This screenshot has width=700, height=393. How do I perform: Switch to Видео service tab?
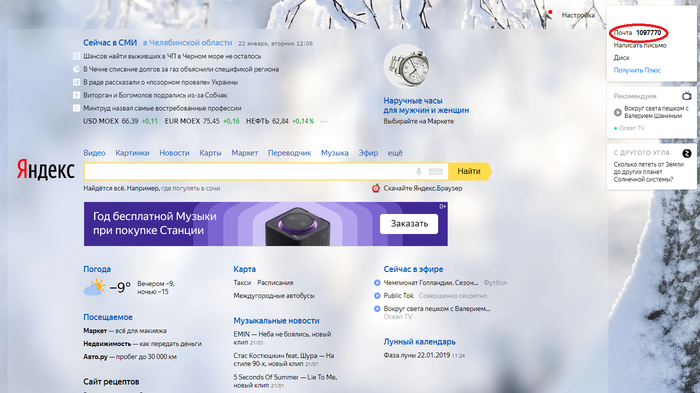point(94,153)
